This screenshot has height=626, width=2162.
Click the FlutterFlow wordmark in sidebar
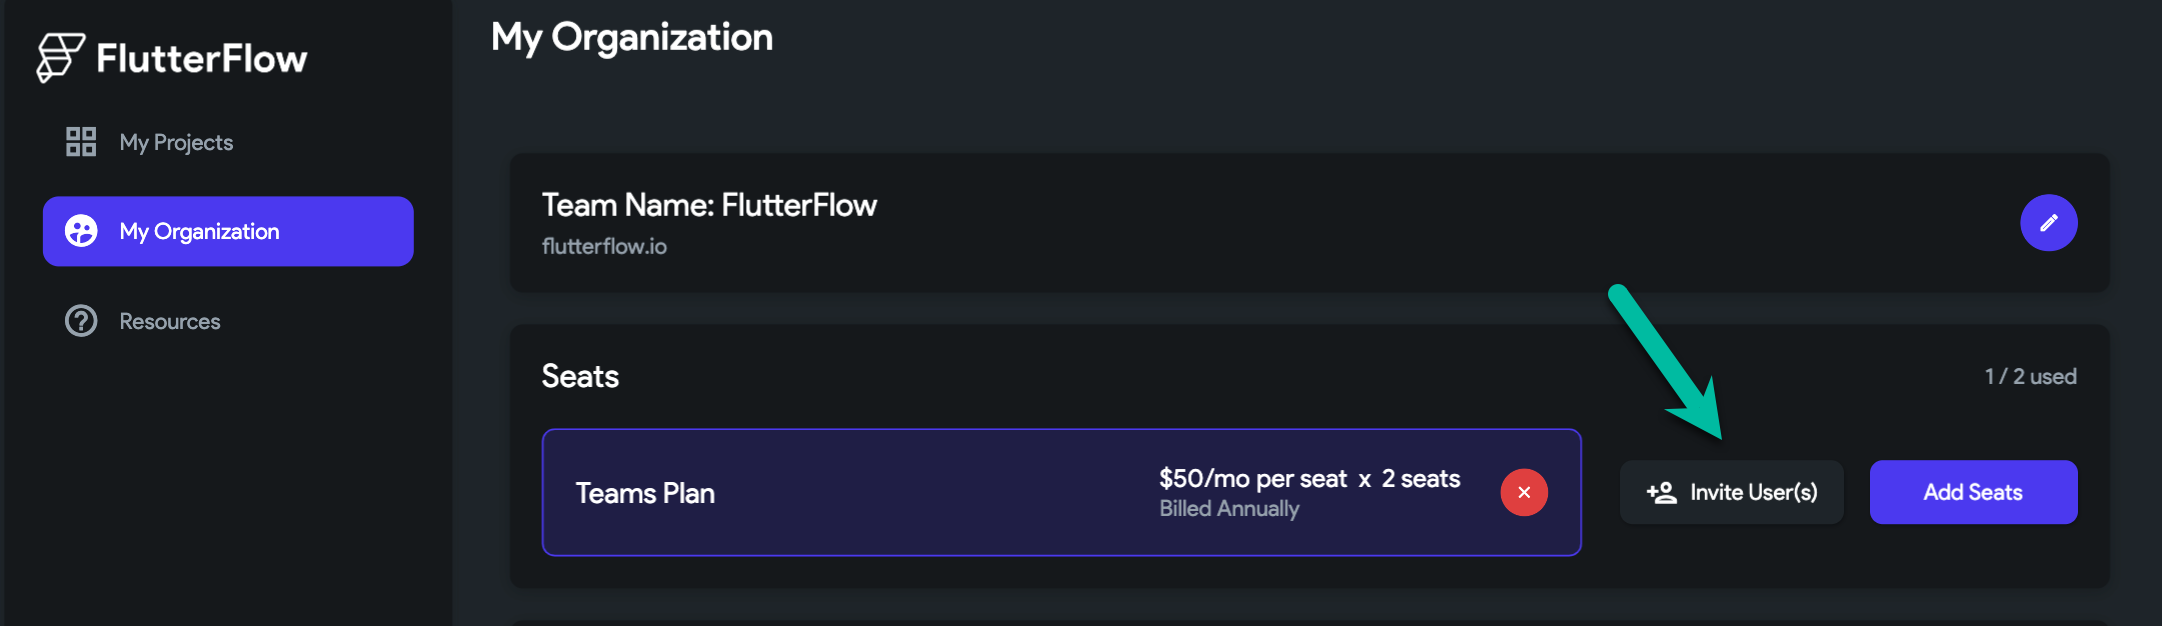[x=202, y=59]
